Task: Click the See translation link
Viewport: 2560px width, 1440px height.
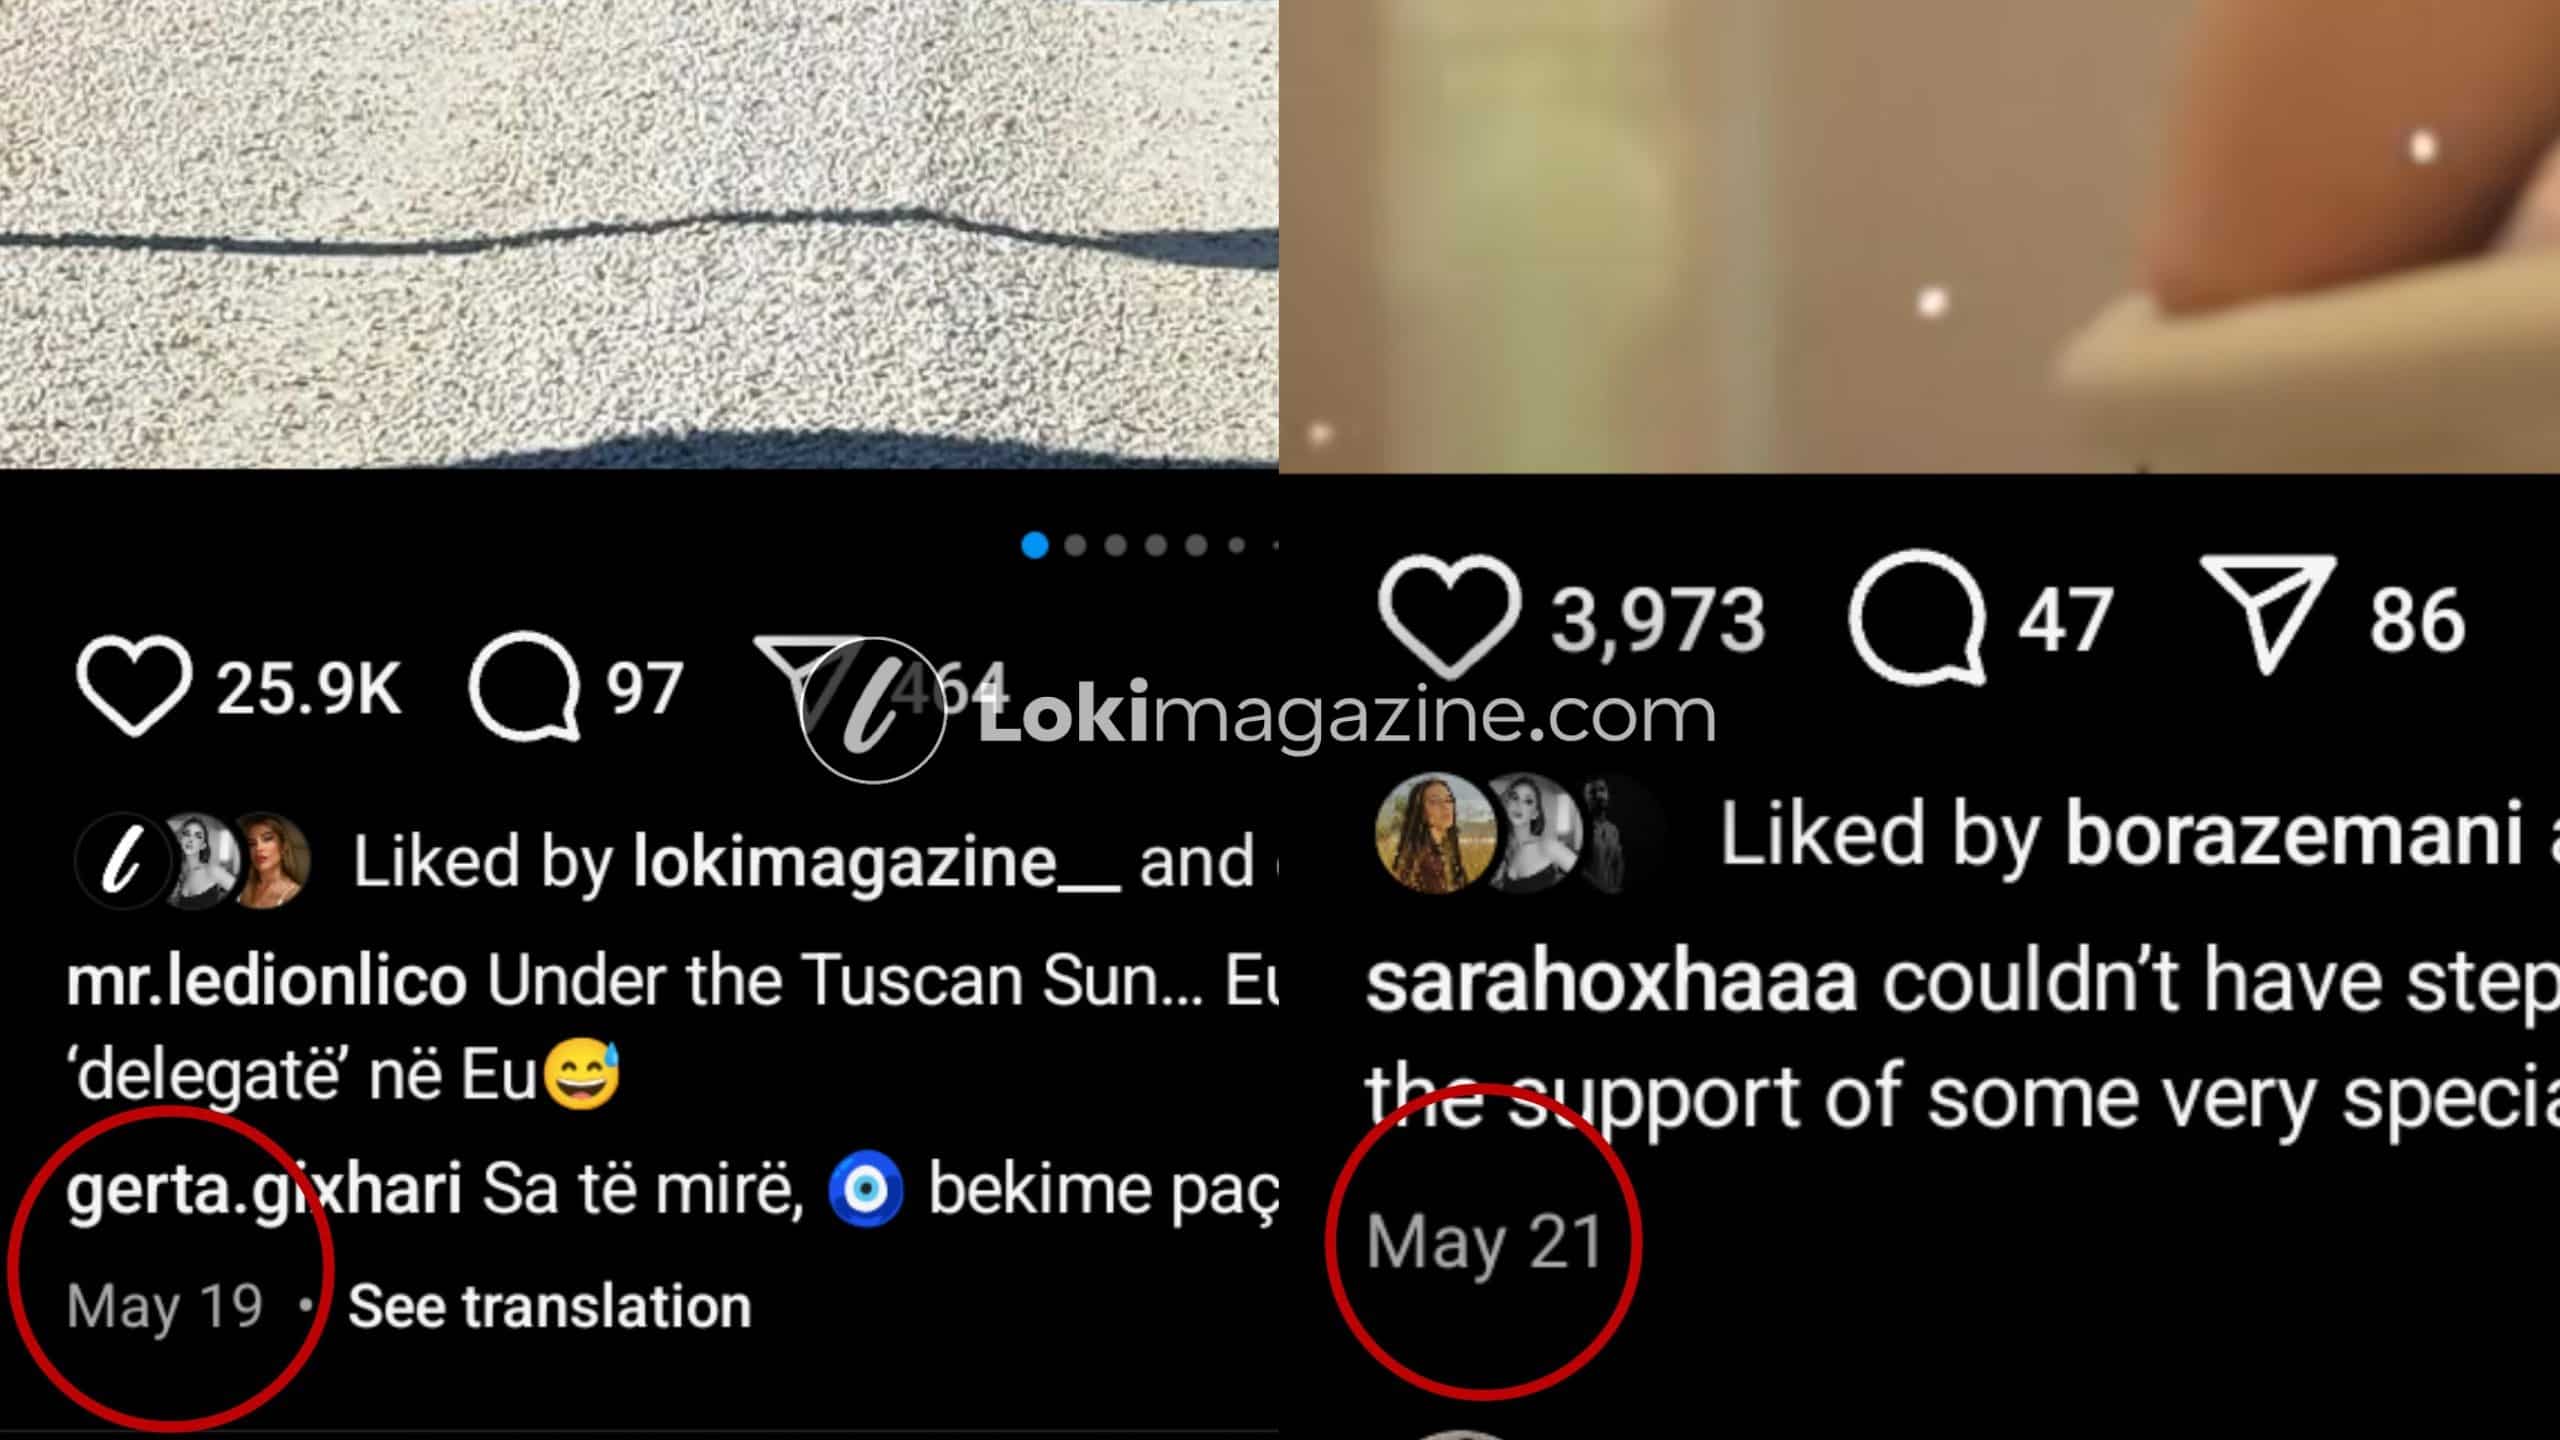Action: coord(549,1307)
